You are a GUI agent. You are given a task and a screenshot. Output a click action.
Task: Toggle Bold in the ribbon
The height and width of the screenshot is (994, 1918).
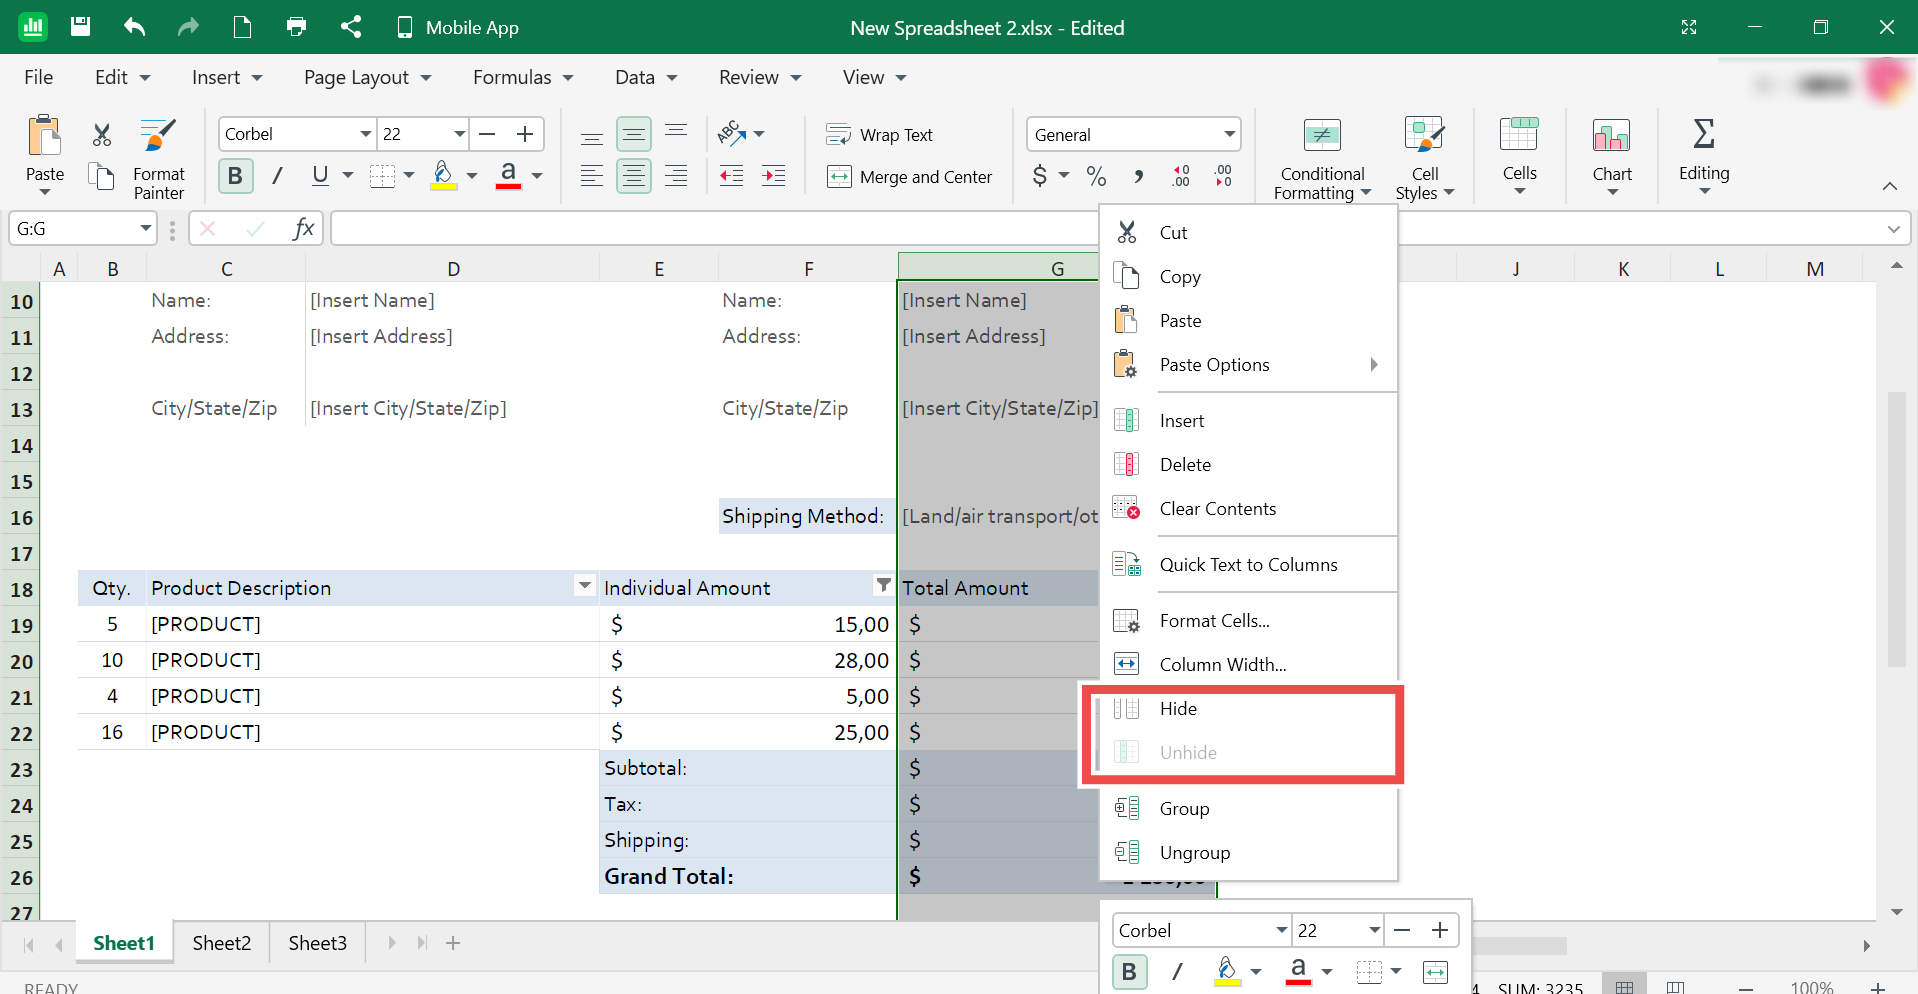[x=235, y=176]
